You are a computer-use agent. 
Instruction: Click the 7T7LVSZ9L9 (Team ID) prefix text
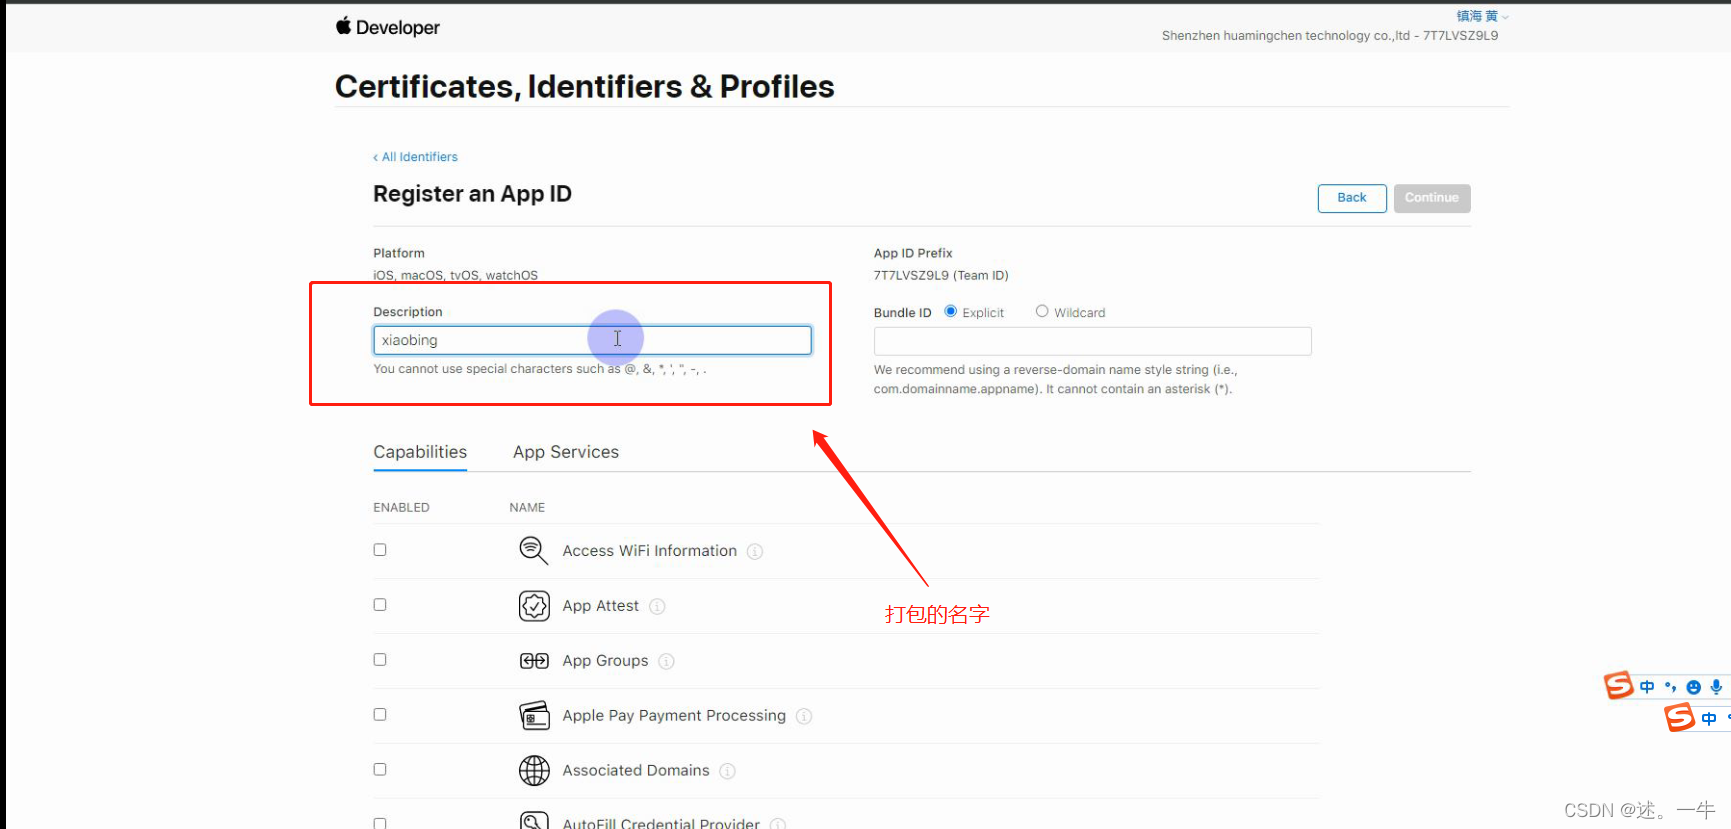[941, 275]
